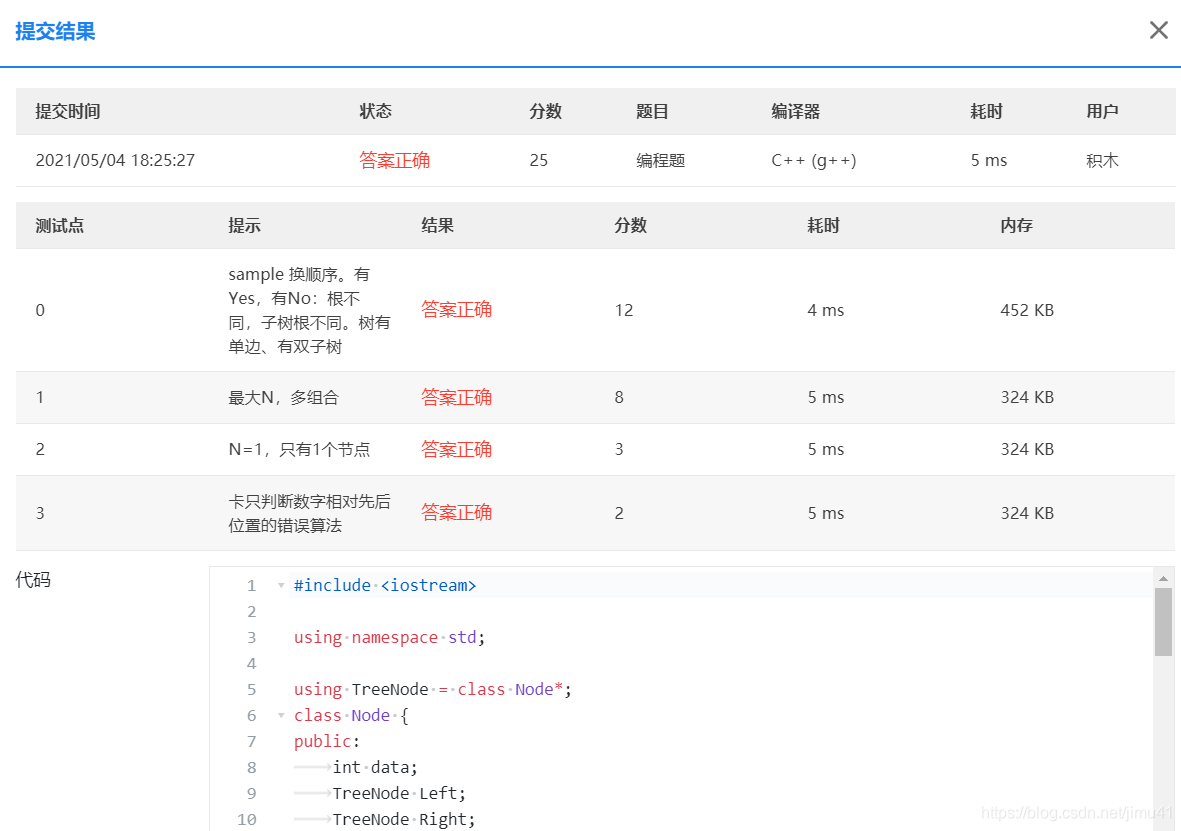Click the overall status 答案正确 in submission row

tap(394, 160)
